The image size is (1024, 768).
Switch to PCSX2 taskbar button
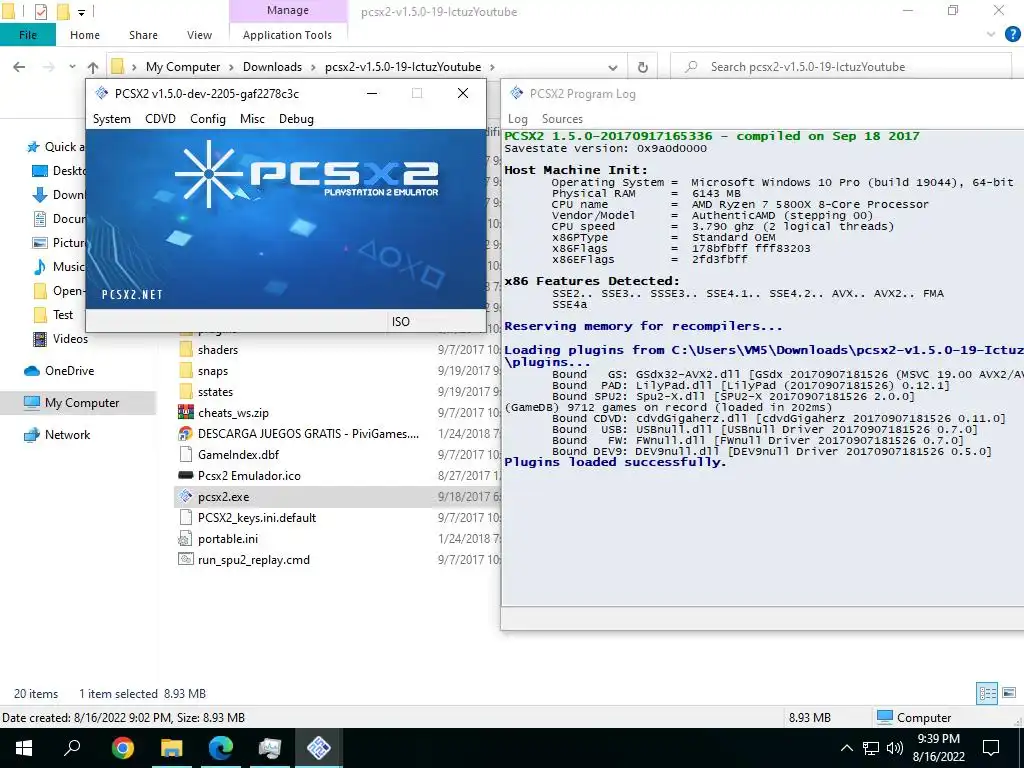pyautogui.click(x=319, y=748)
